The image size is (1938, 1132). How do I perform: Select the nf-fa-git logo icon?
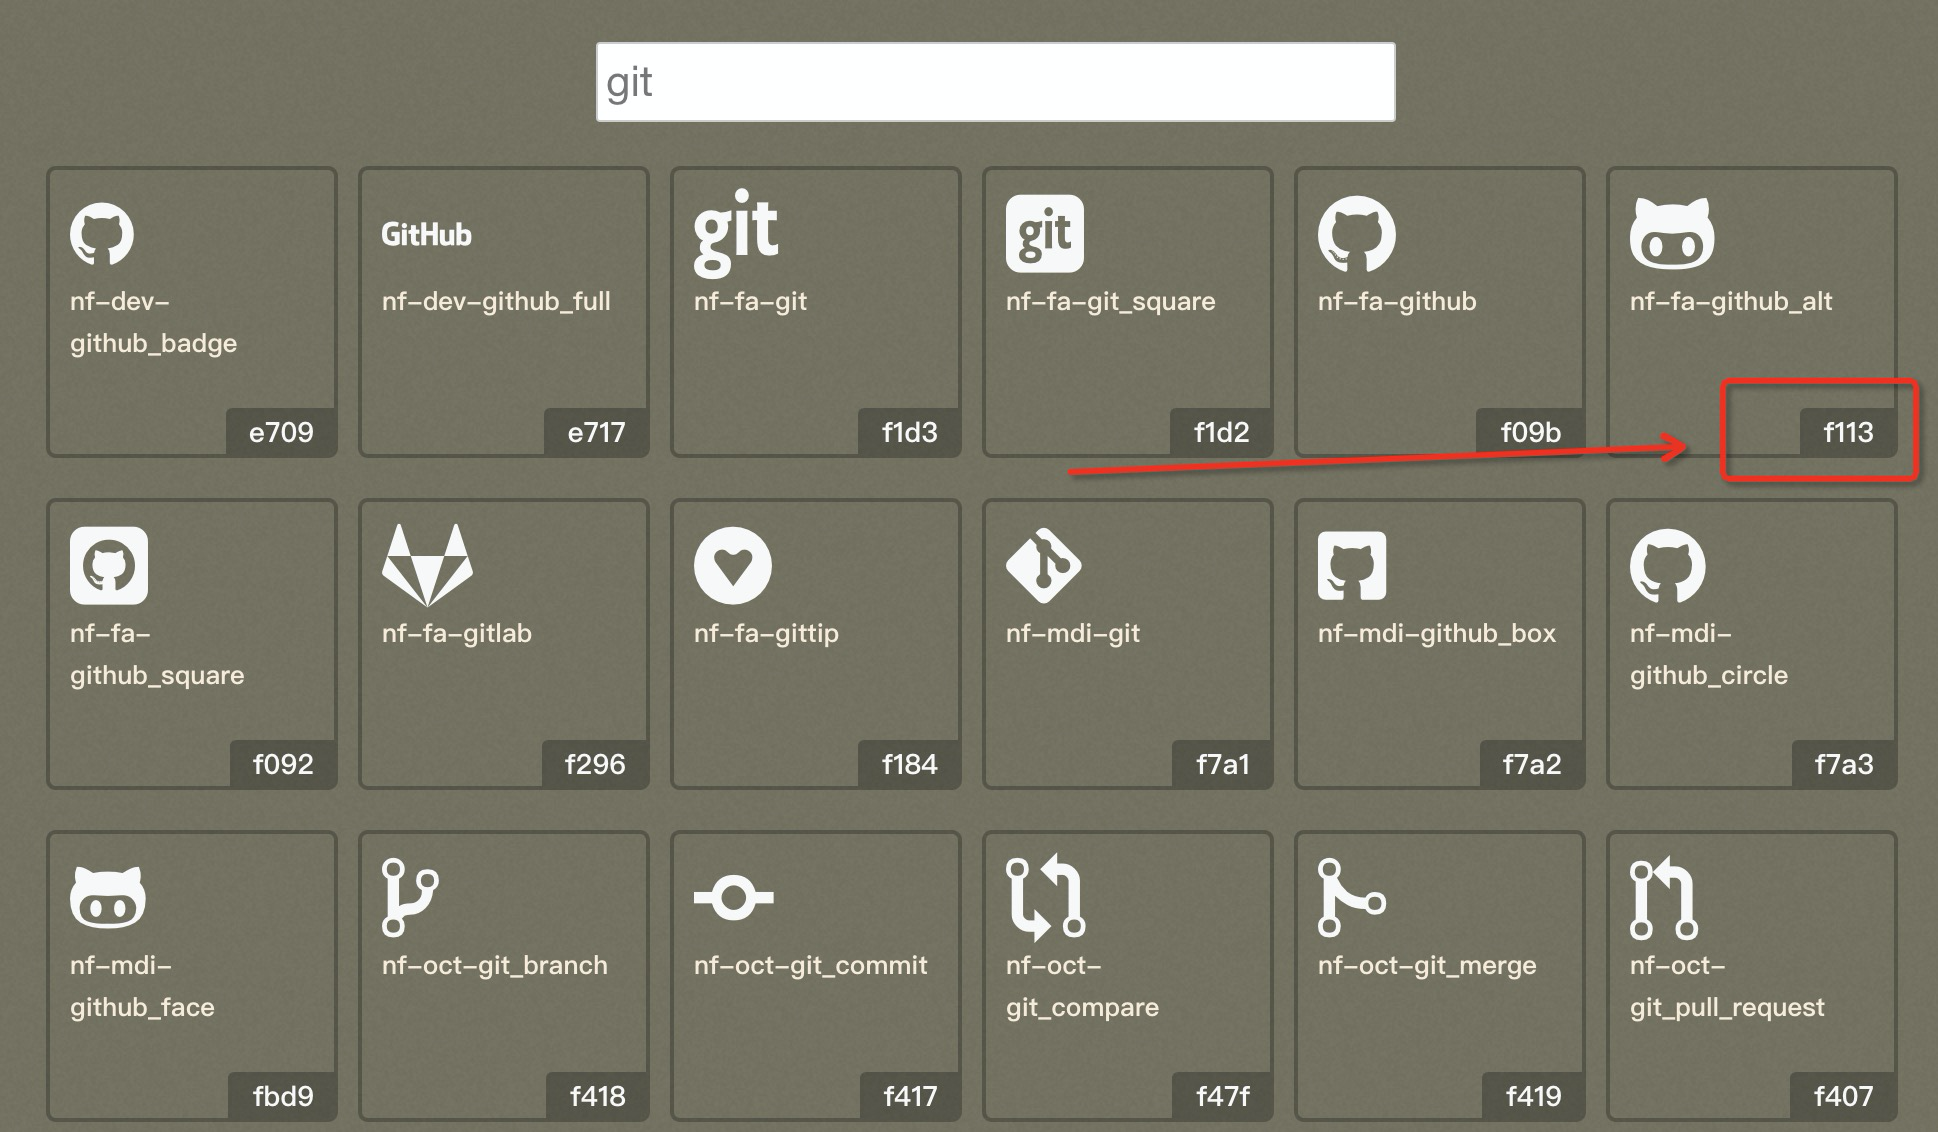point(736,232)
